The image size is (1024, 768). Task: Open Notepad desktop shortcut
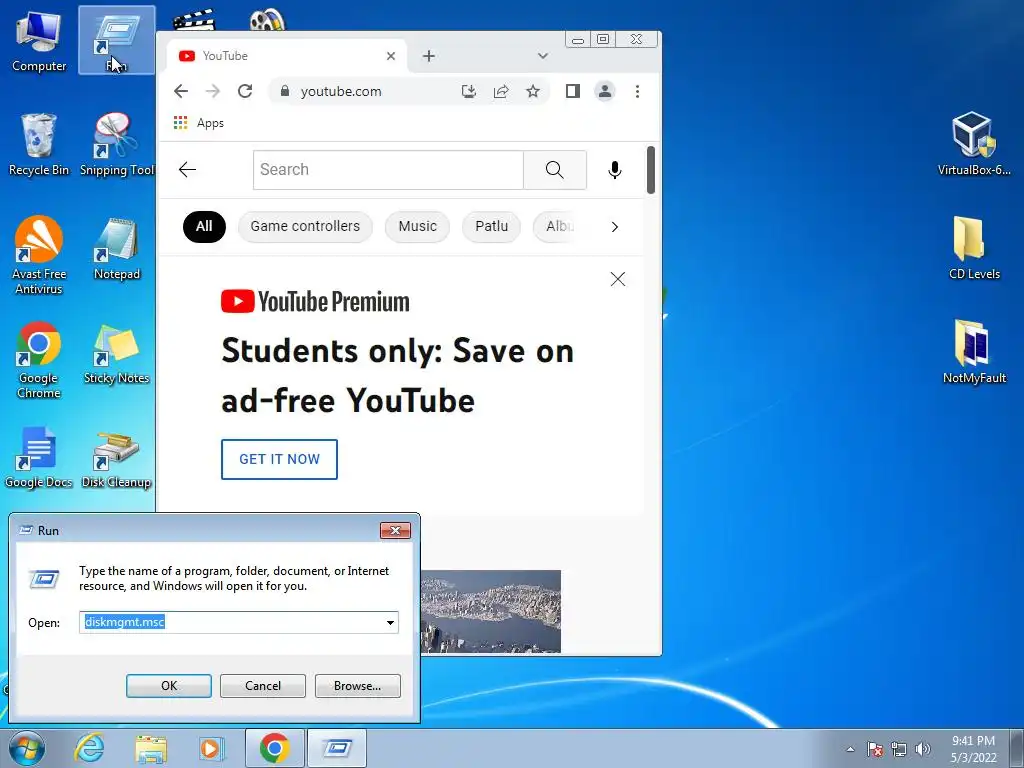116,248
